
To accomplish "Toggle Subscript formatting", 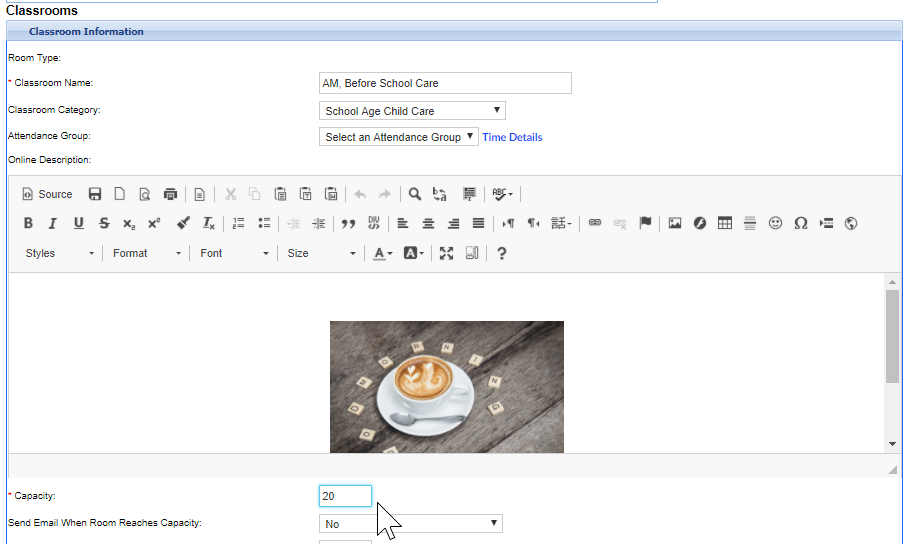I will (129, 223).
